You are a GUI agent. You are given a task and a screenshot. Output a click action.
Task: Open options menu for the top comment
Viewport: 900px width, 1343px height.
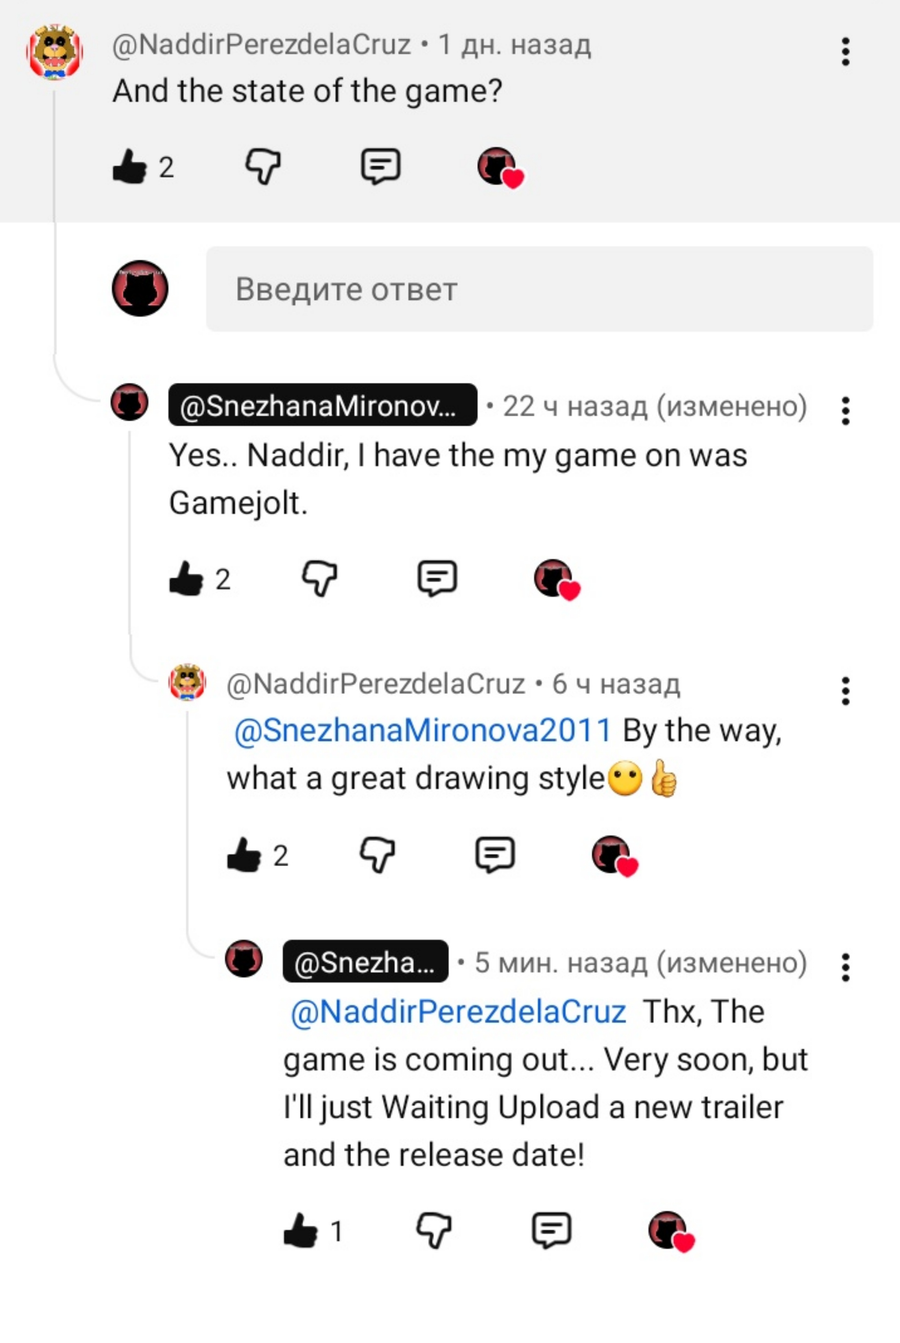pyautogui.click(x=846, y=51)
